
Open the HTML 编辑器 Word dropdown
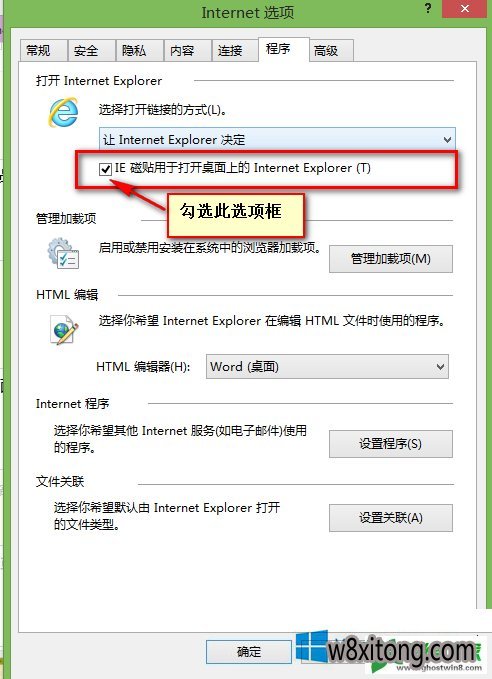pyautogui.click(x=327, y=367)
